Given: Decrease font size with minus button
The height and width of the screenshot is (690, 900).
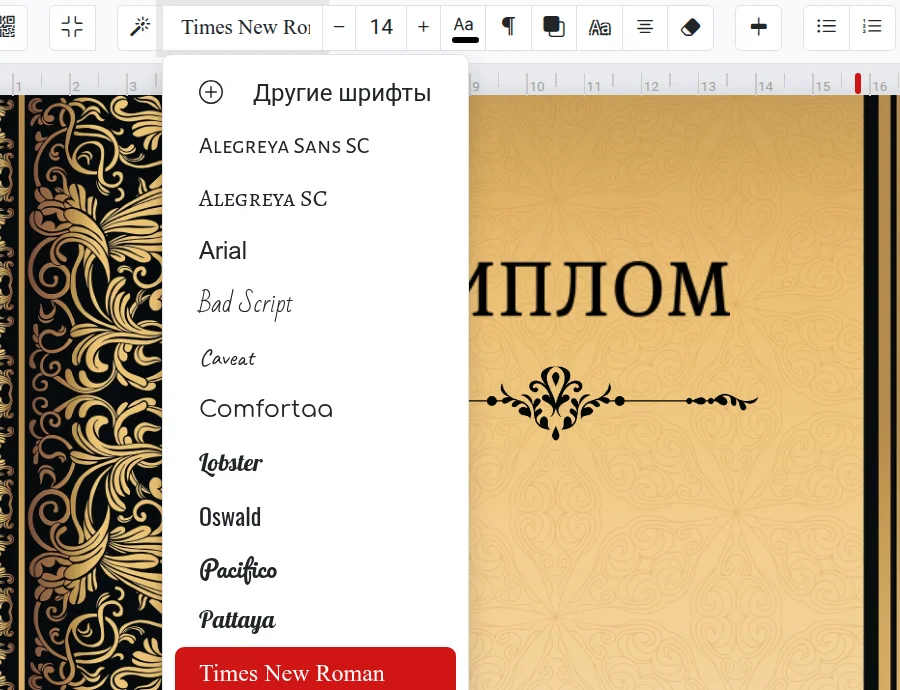Looking at the screenshot, I should (x=339, y=27).
